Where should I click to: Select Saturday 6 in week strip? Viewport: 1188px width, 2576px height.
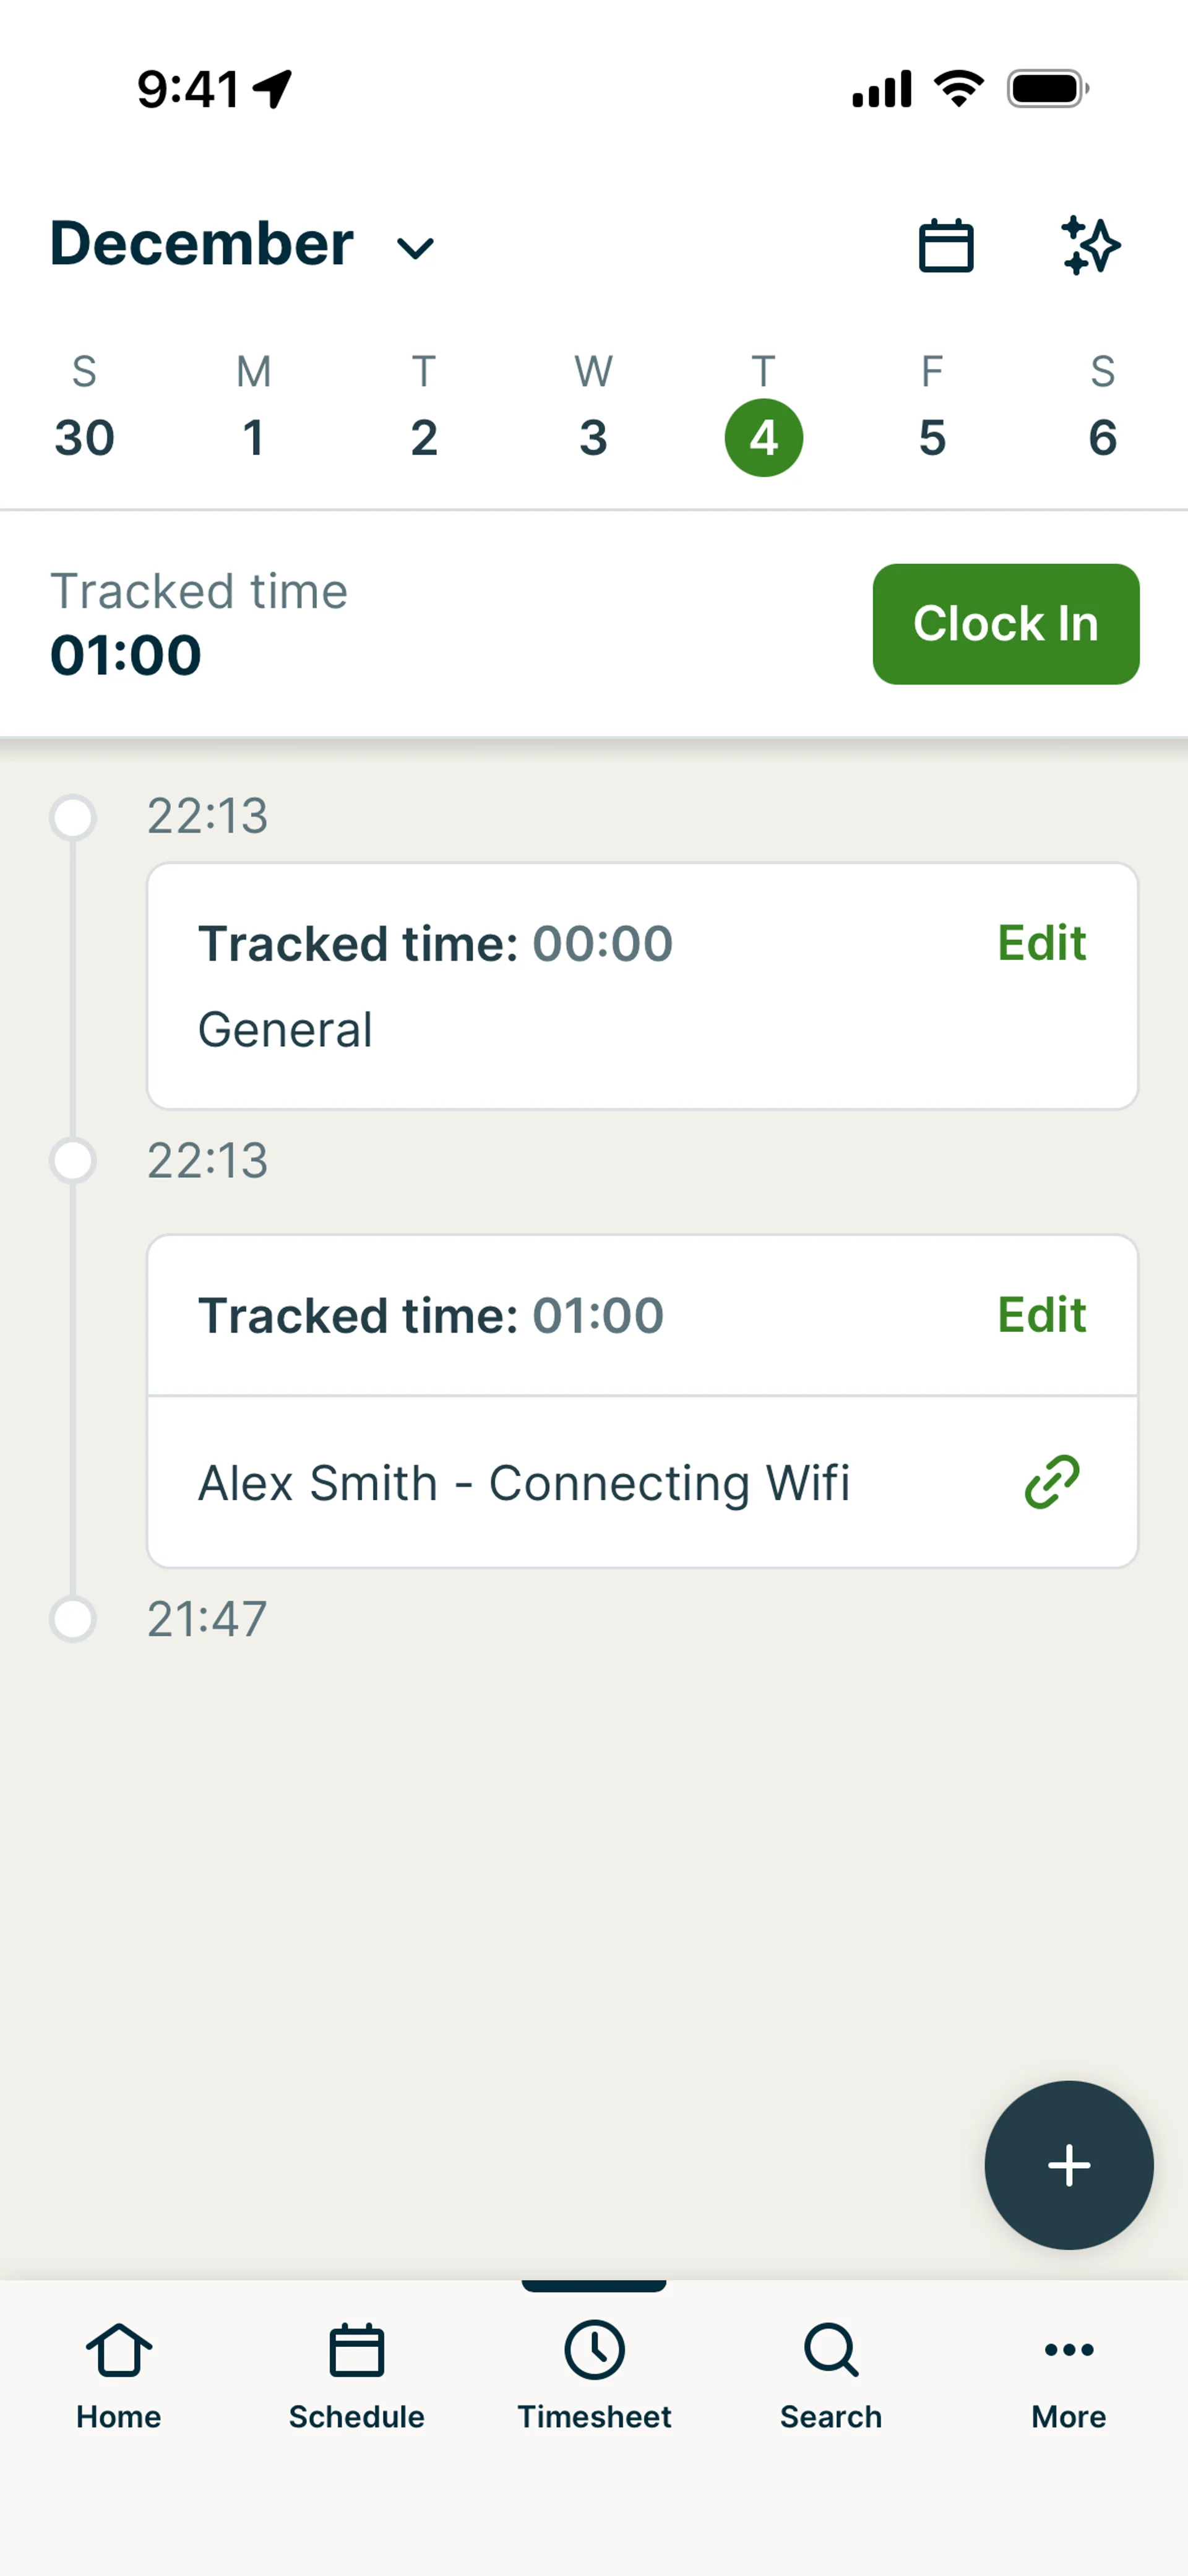coord(1102,436)
